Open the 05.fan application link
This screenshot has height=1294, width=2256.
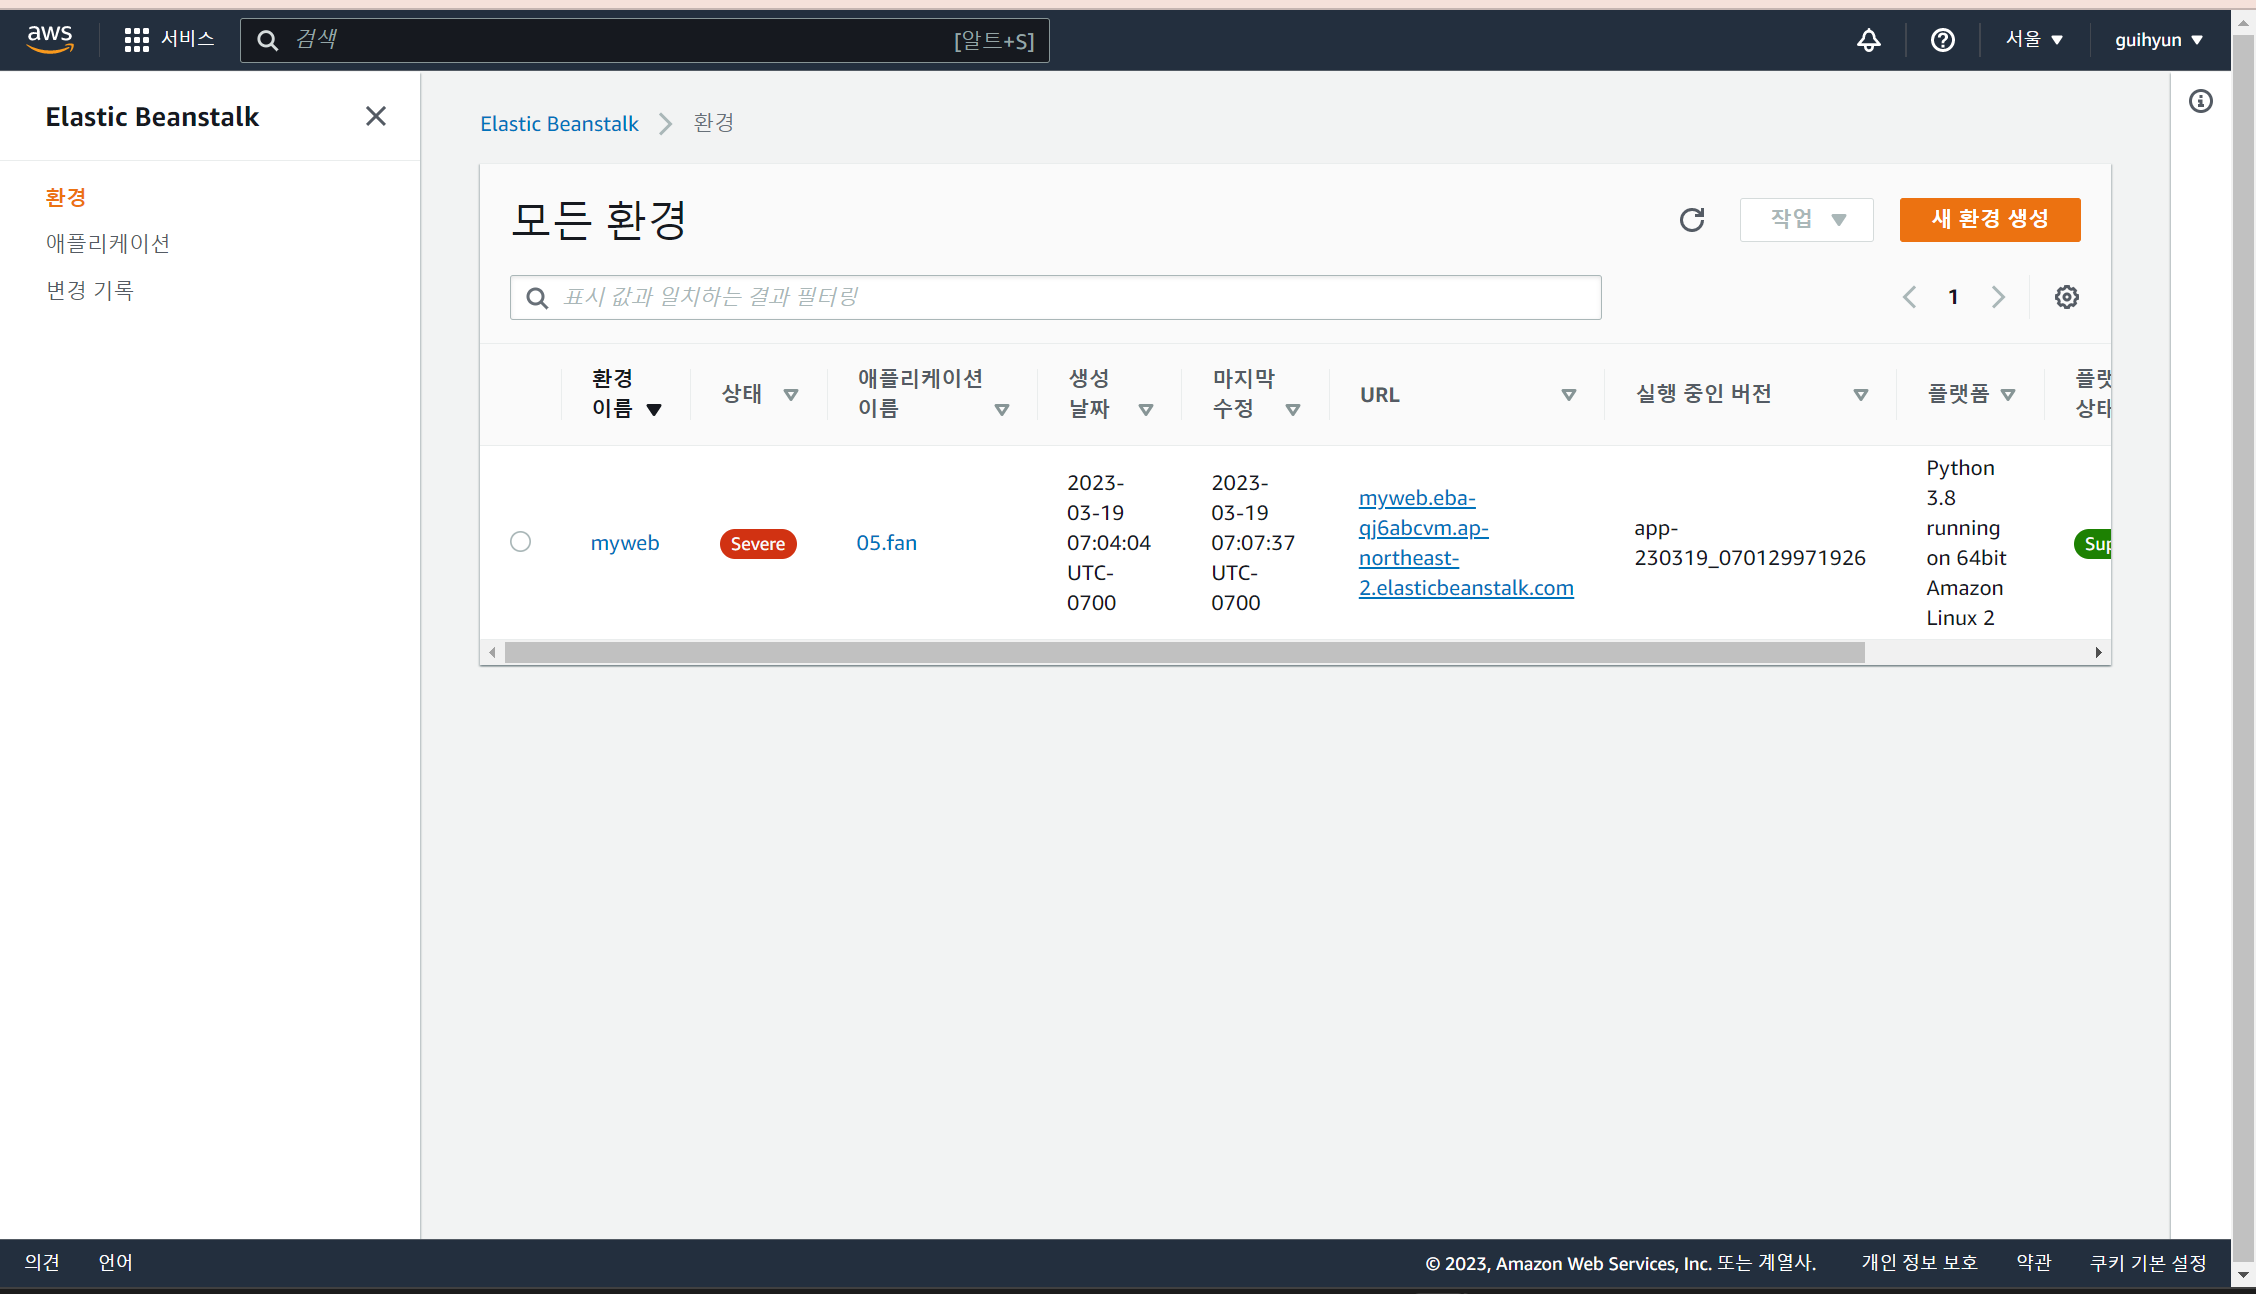(886, 543)
